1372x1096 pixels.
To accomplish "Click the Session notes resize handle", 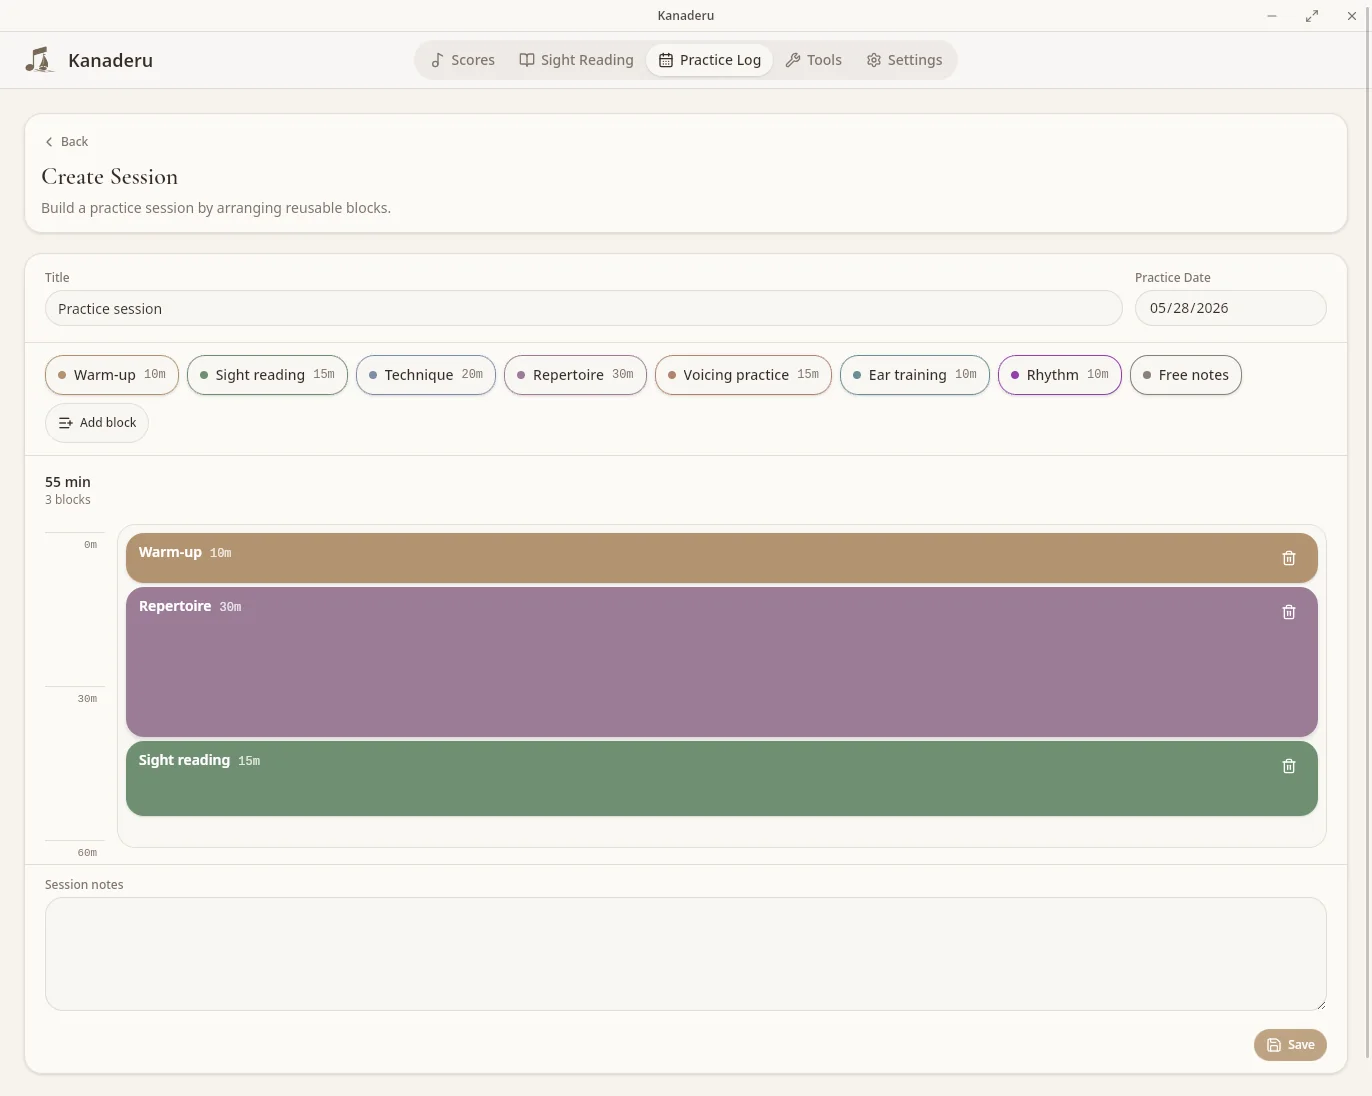I will (x=1320, y=1004).
